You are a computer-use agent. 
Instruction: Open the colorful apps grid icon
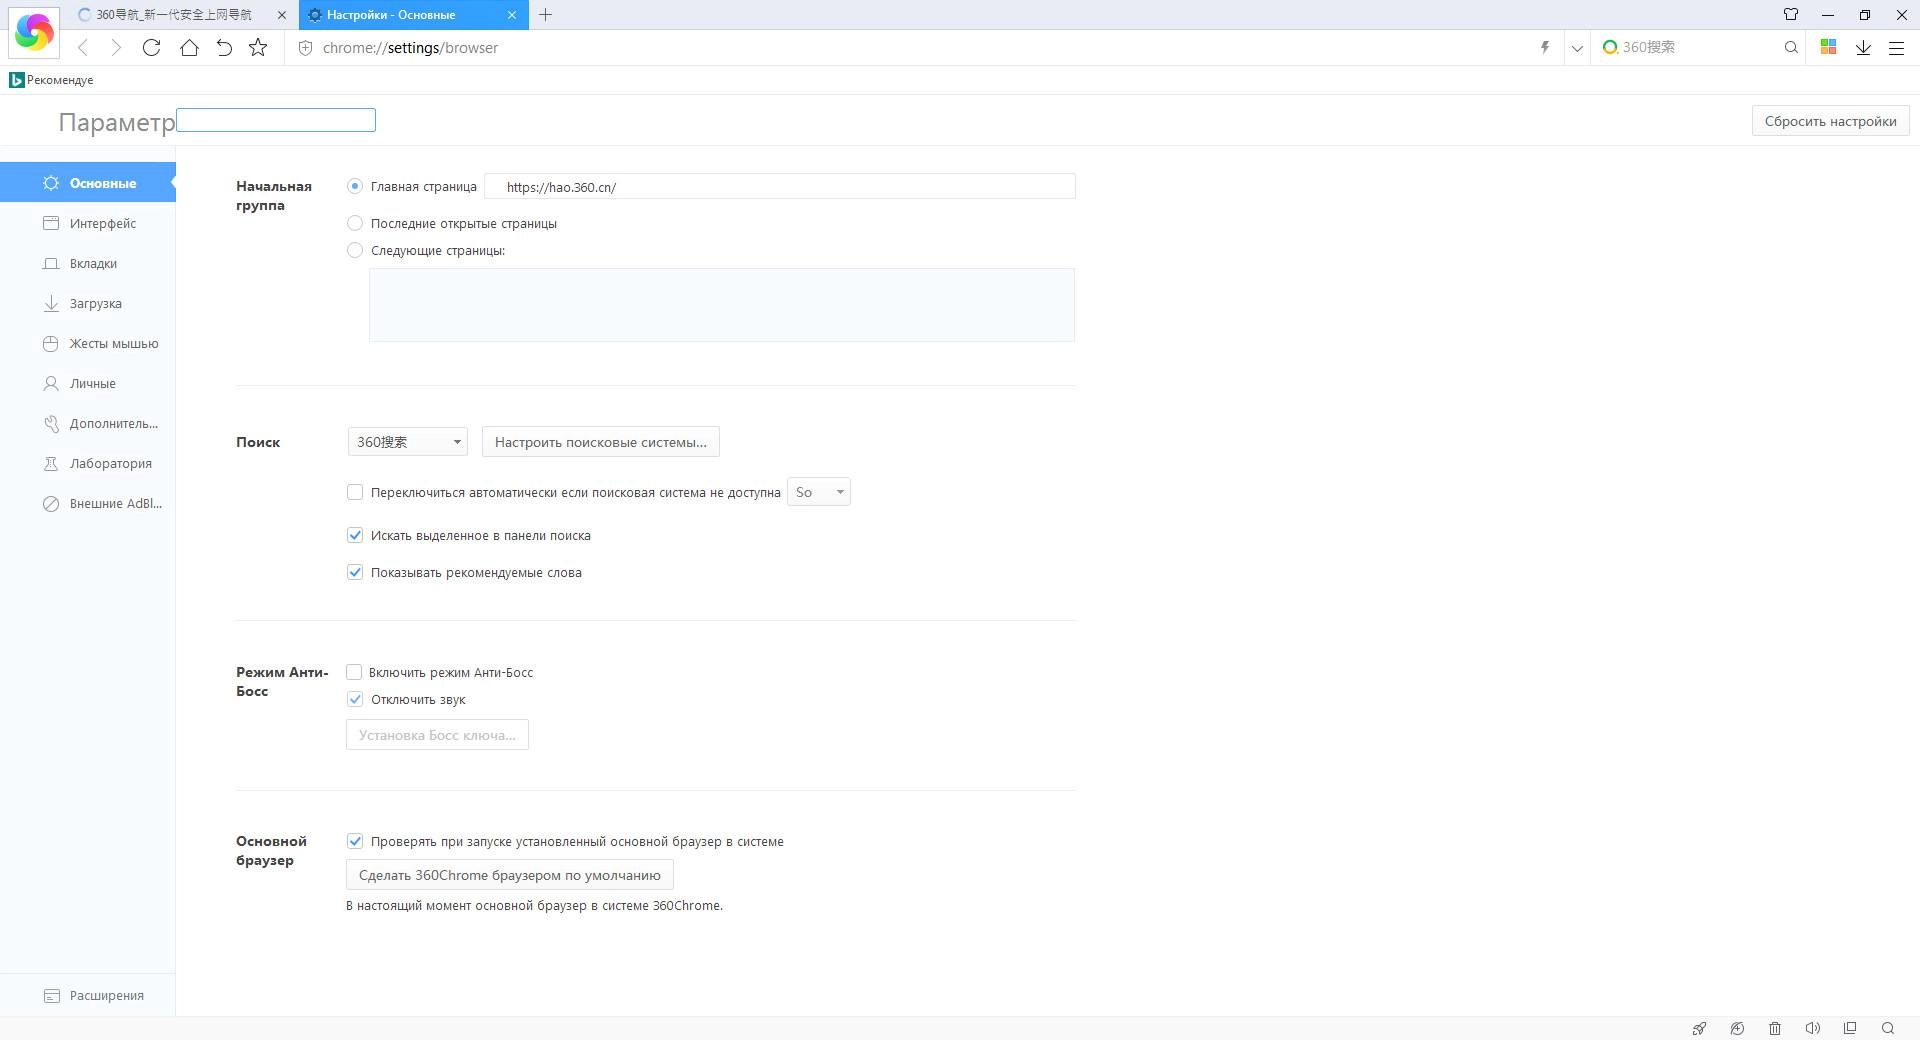tap(1828, 47)
